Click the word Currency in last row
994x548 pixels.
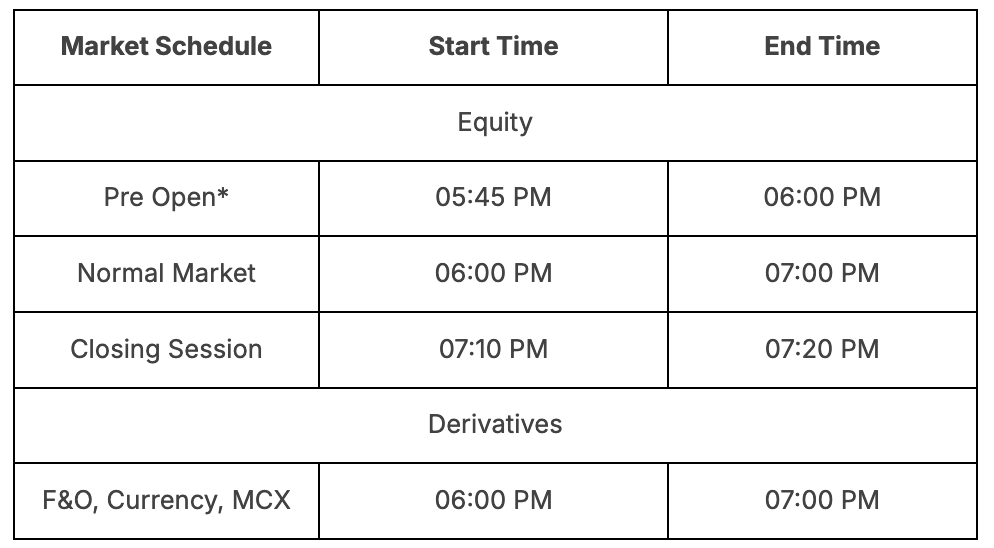162,500
